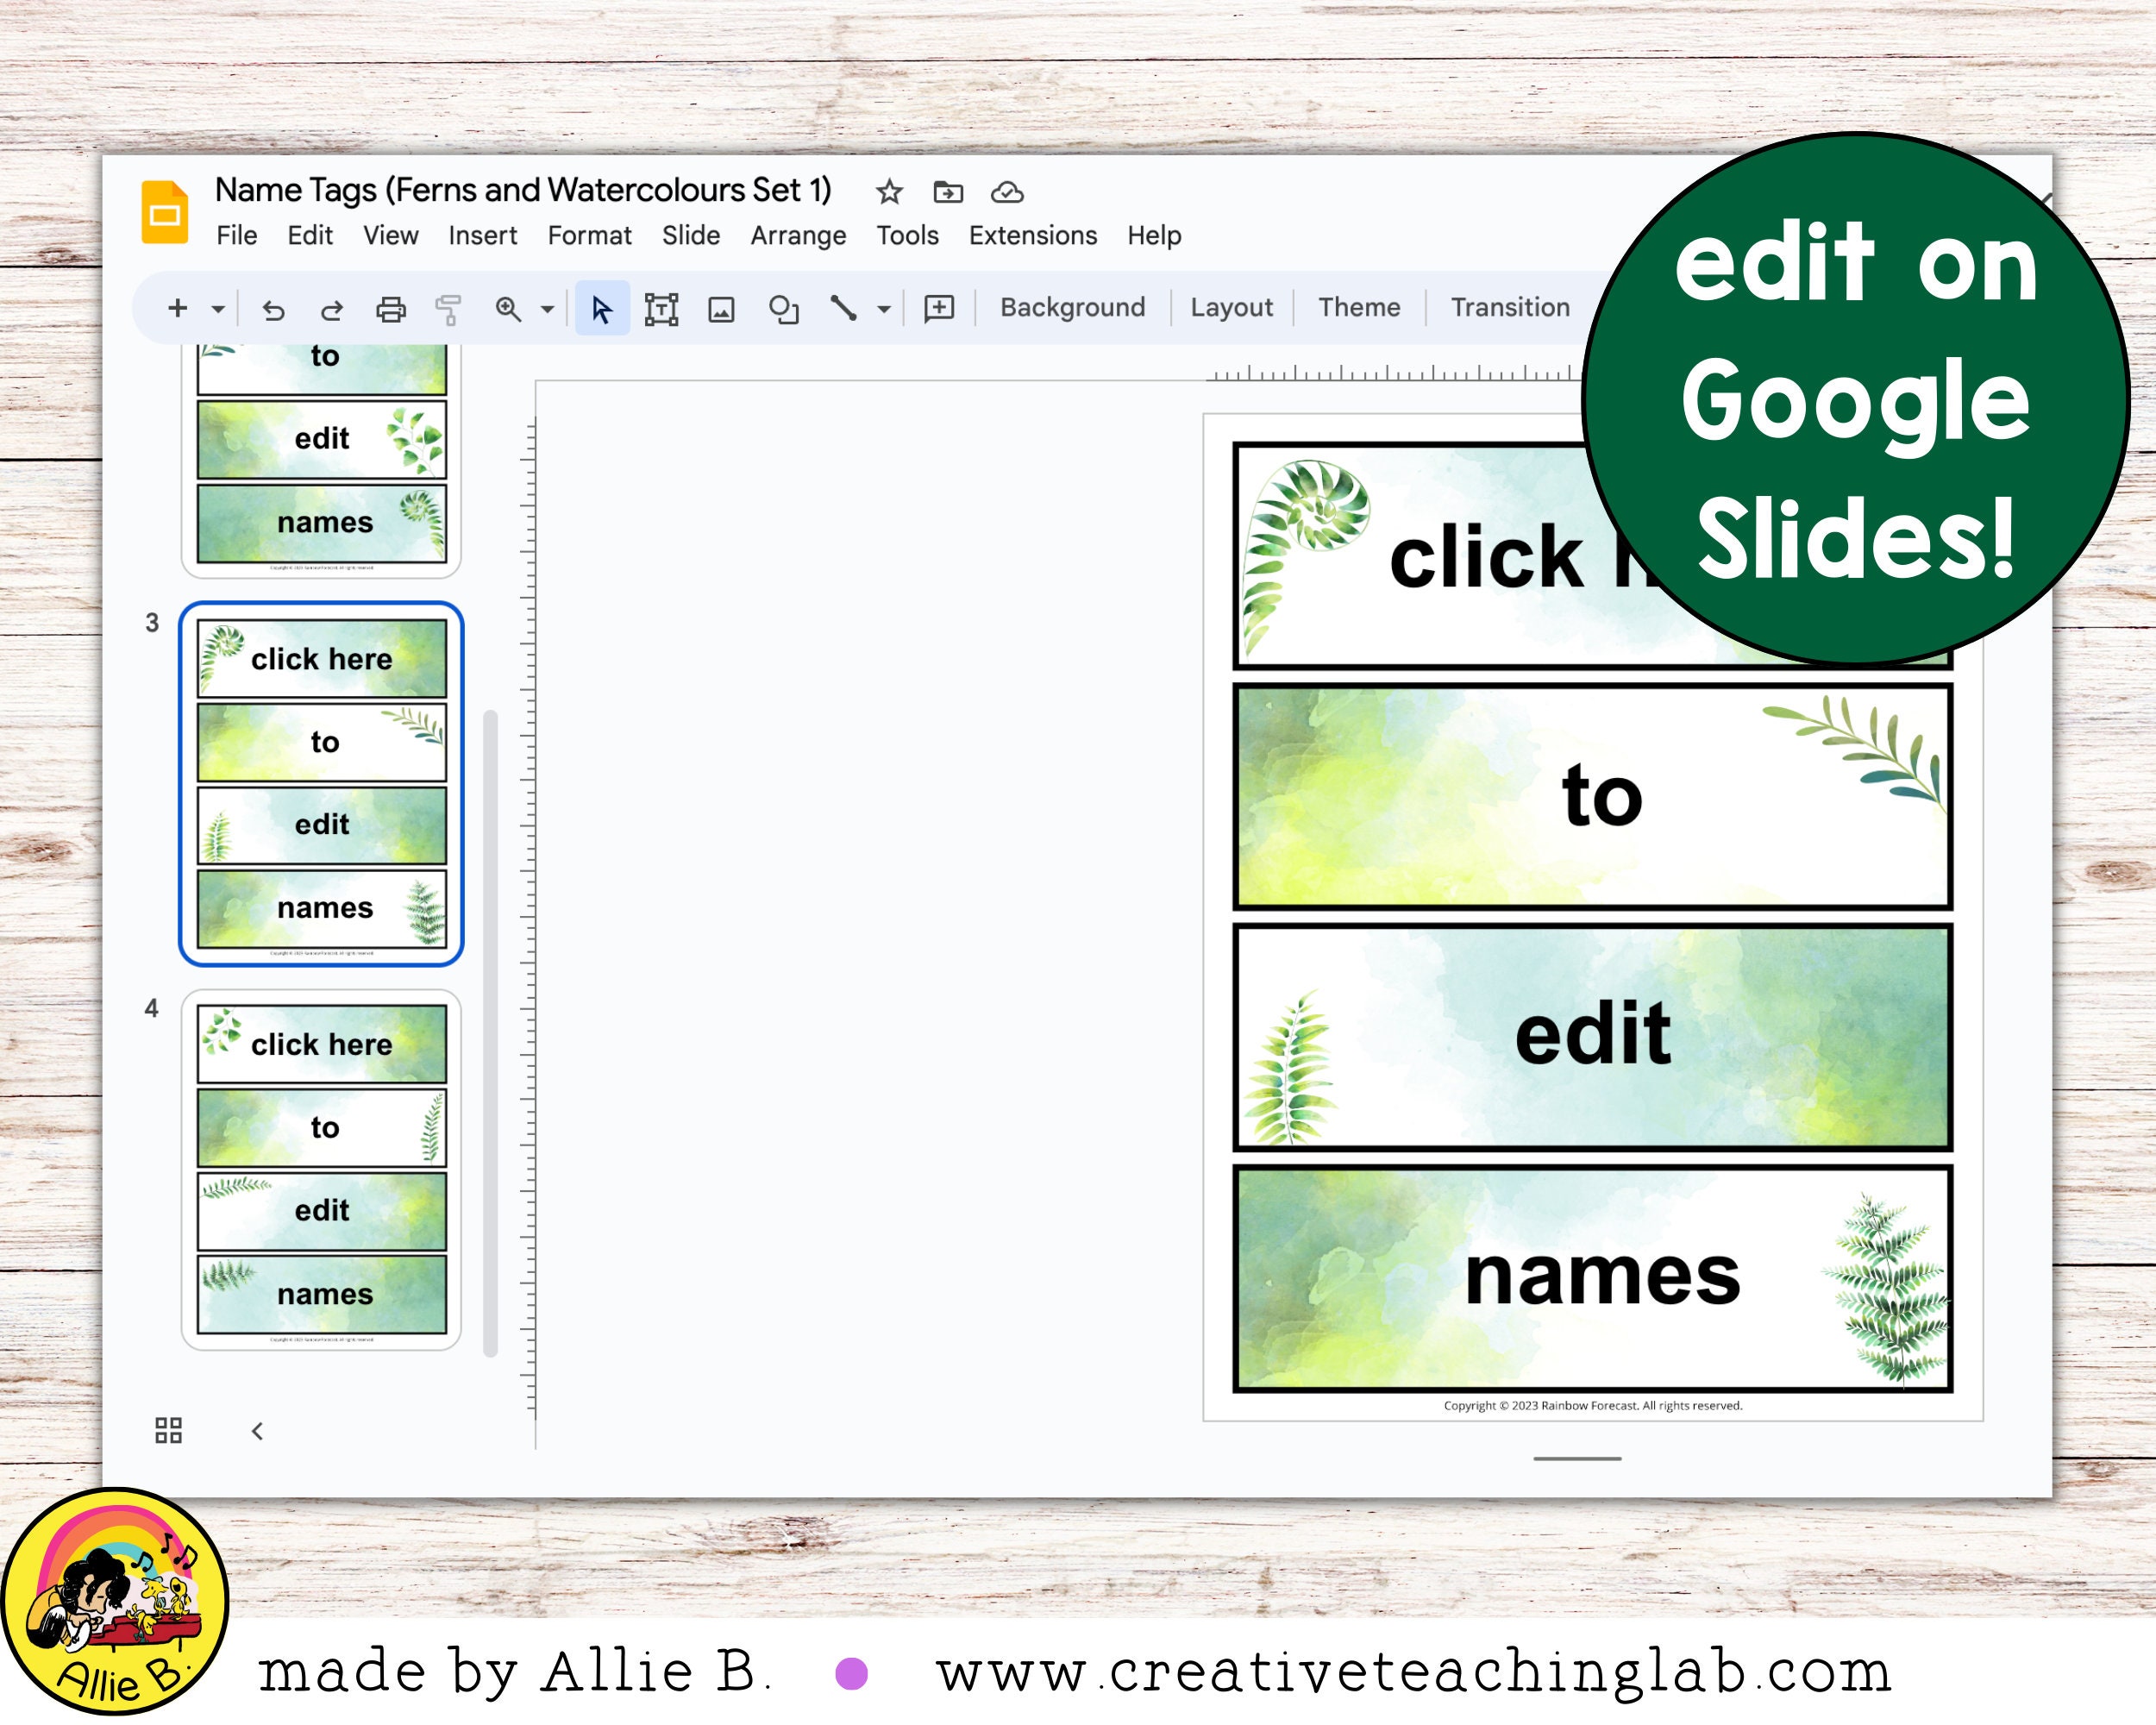The width and height of the screenshot is (2156, 1725).
Task: Open the shape insert tool
Action: coord(784,309)
